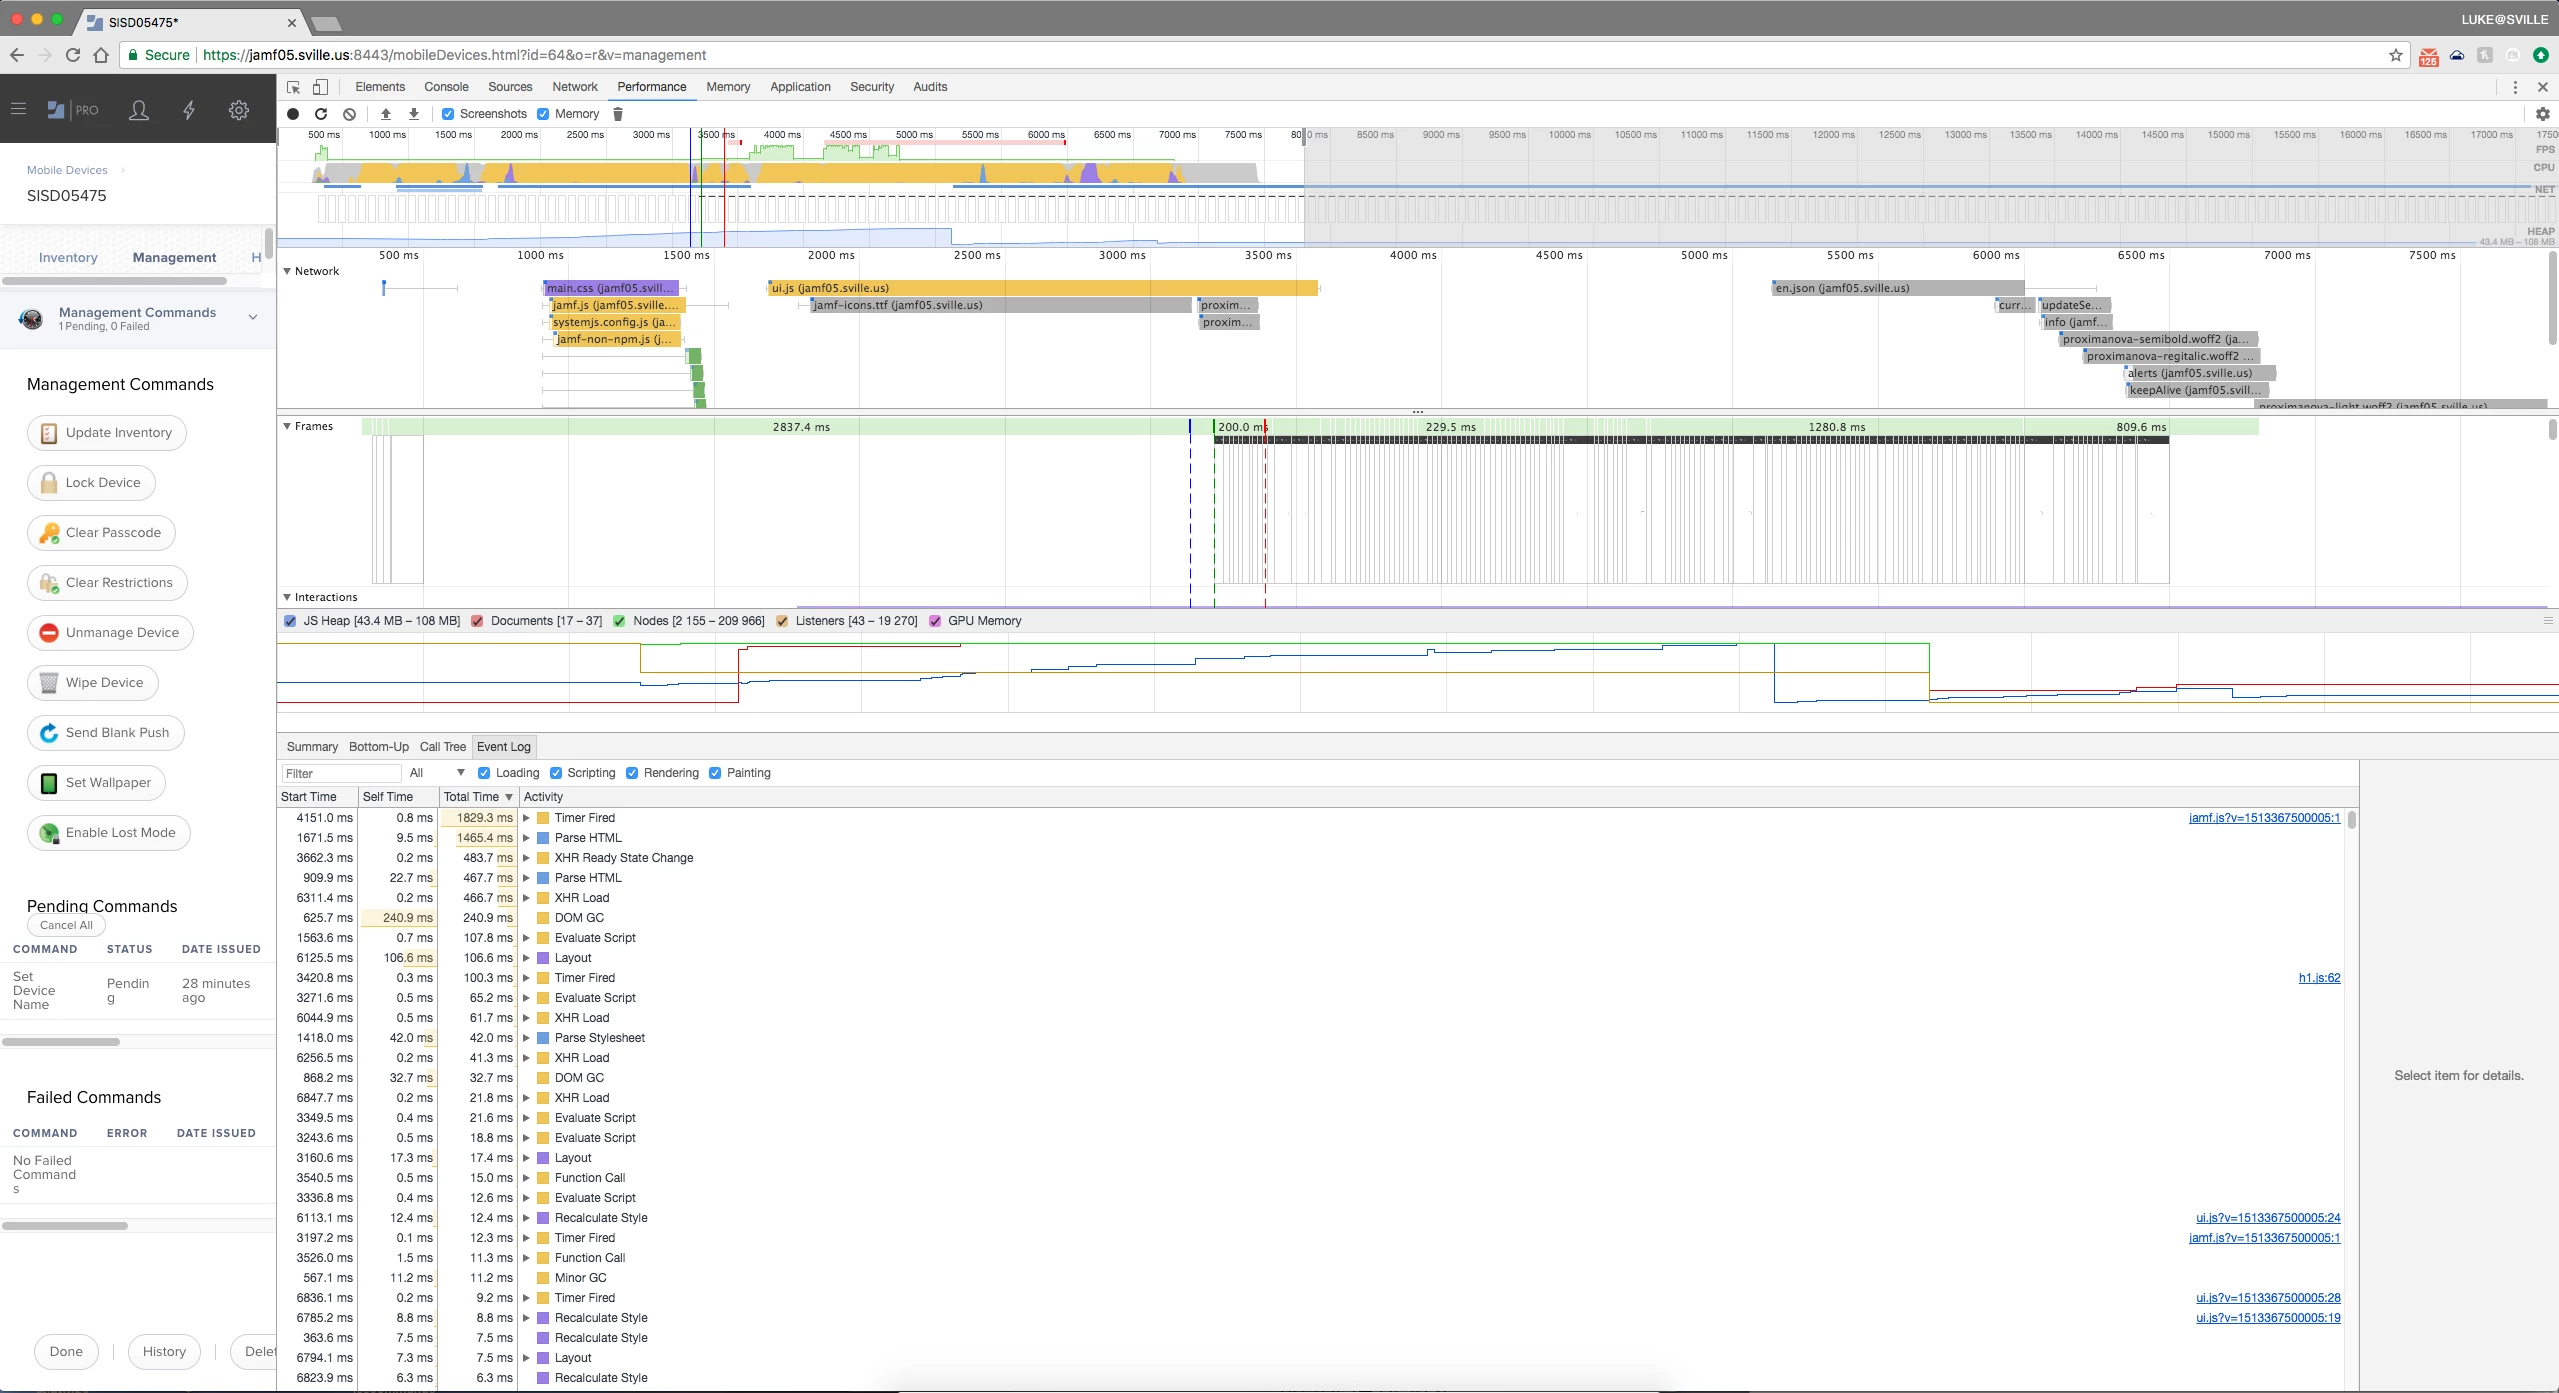Open the Call Tree tab
The height and width of the screenshot is (1393, 2559).
(x=443, y=747)
